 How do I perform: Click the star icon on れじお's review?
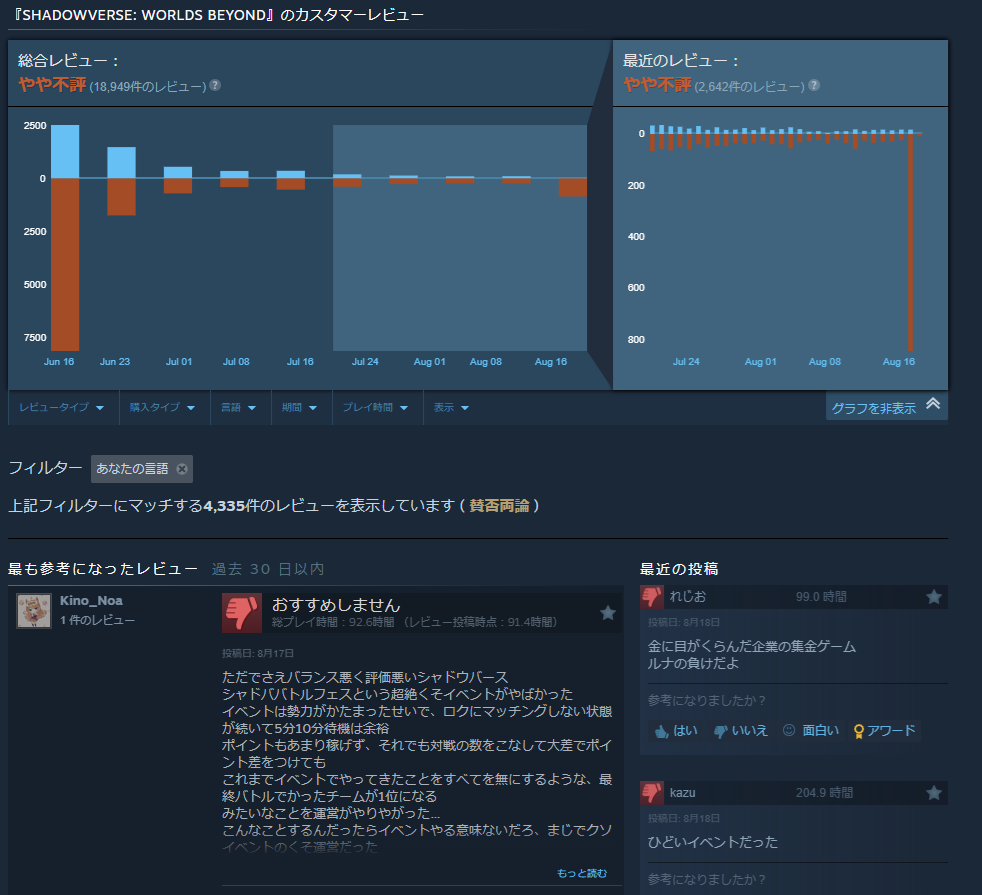tap(934, 597)
